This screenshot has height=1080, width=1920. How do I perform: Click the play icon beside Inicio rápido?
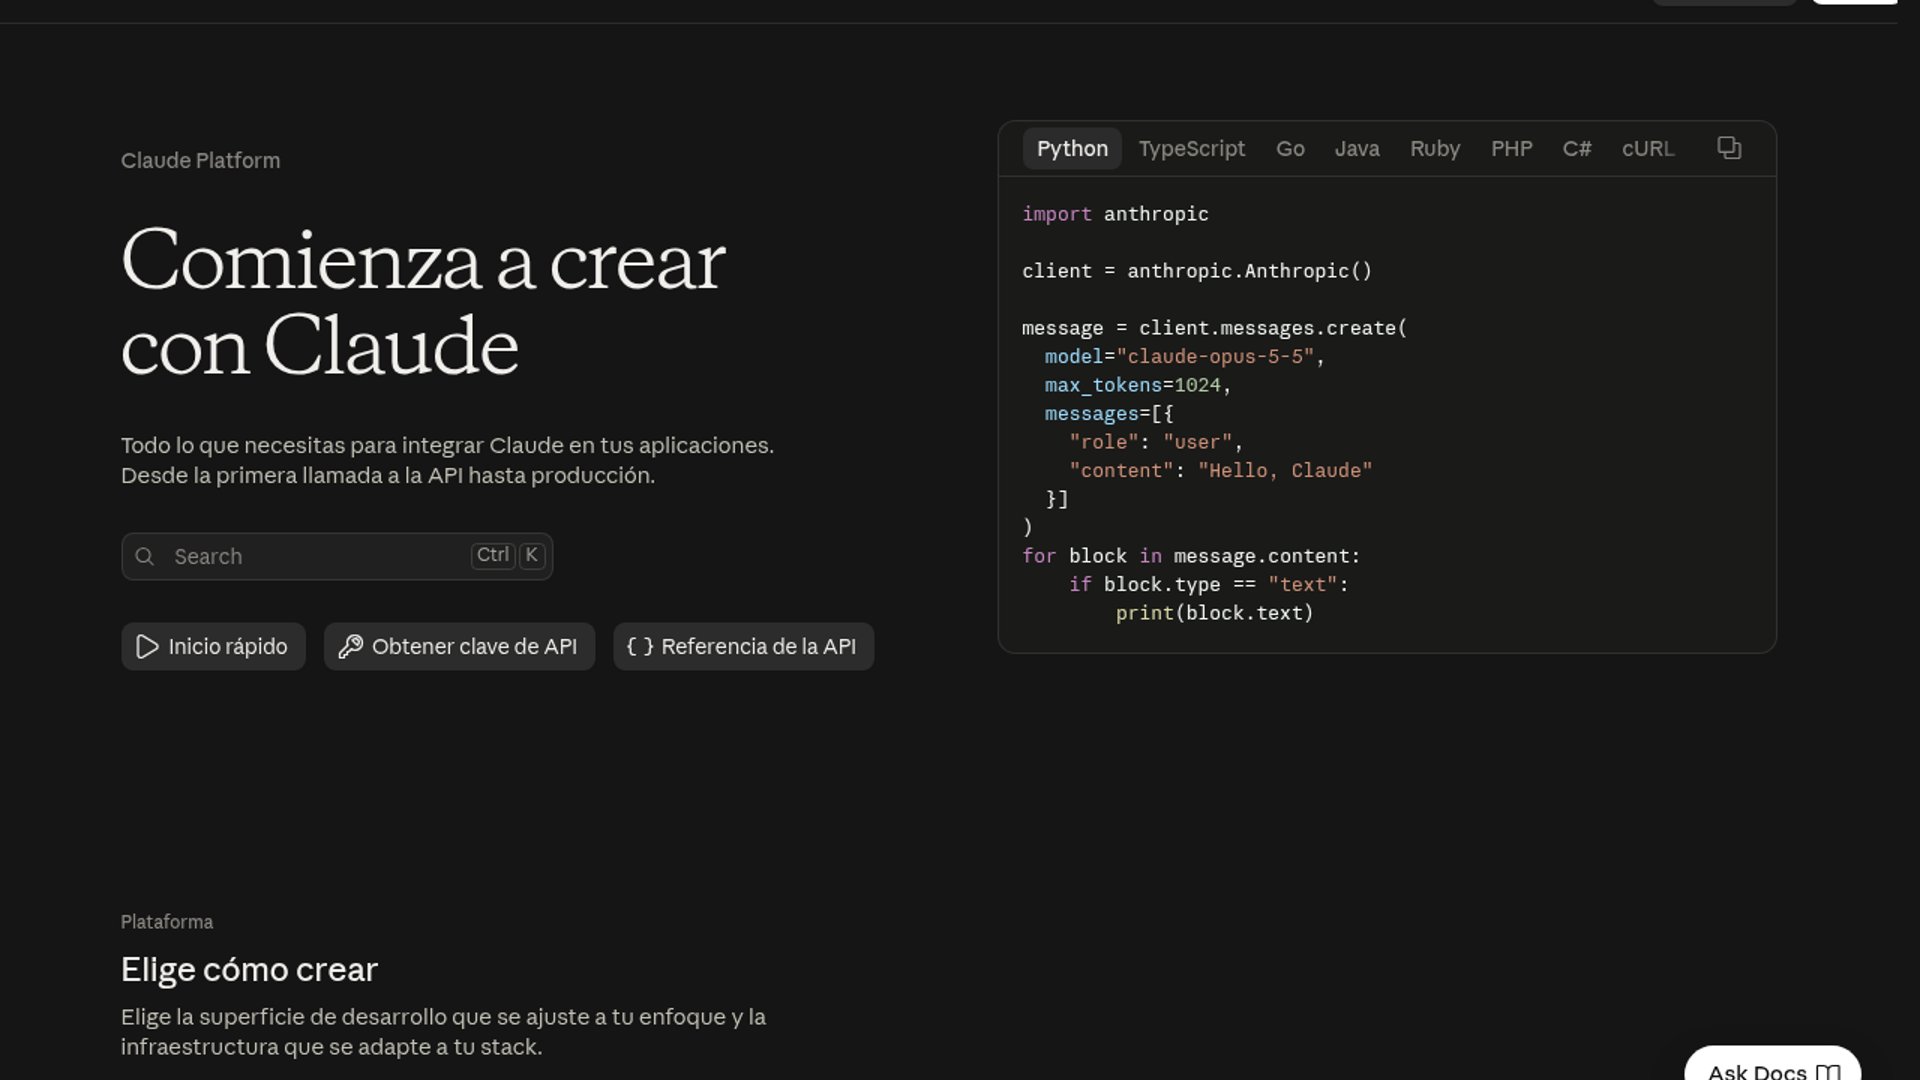tap(147, 647)
